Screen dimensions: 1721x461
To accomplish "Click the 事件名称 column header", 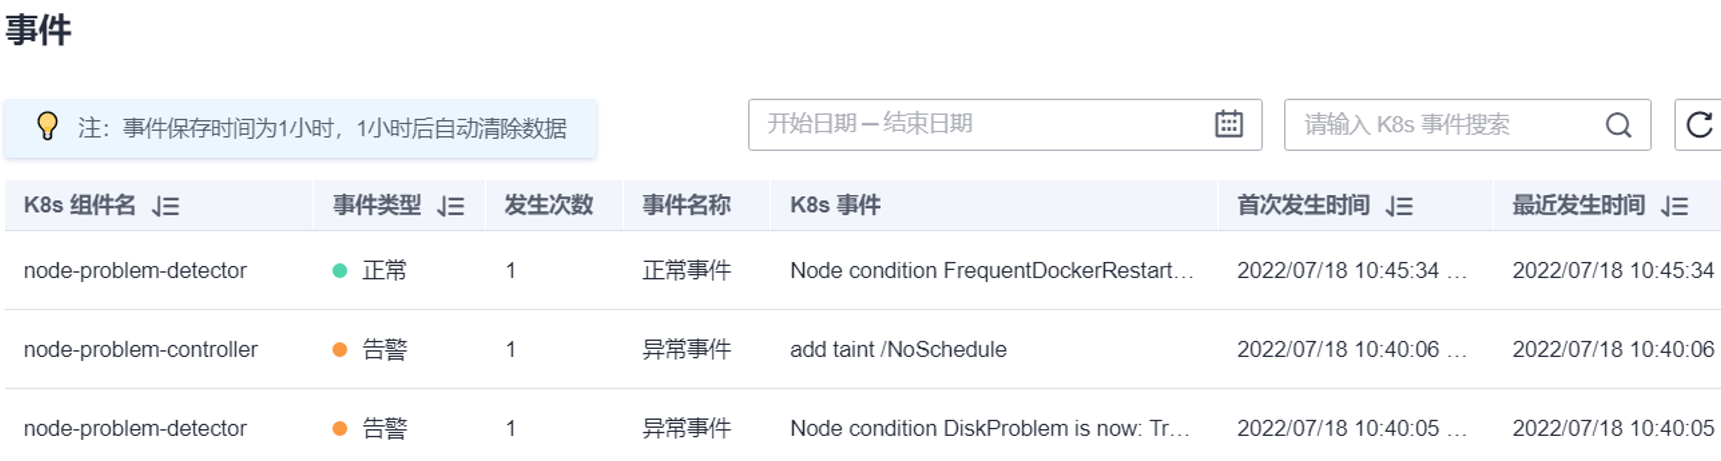I will 686,206.
